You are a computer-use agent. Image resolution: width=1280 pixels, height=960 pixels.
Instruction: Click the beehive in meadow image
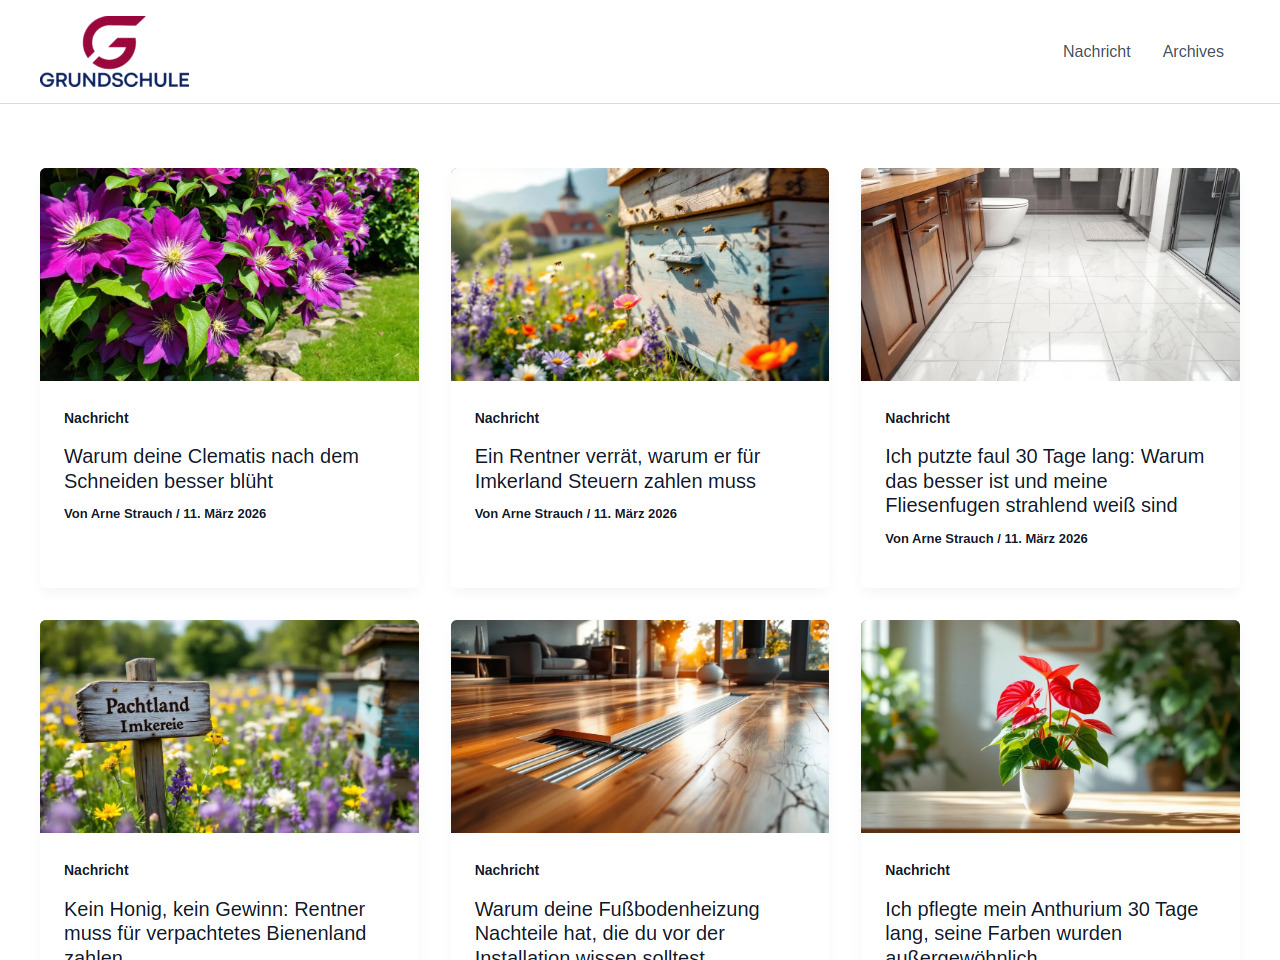640,274
